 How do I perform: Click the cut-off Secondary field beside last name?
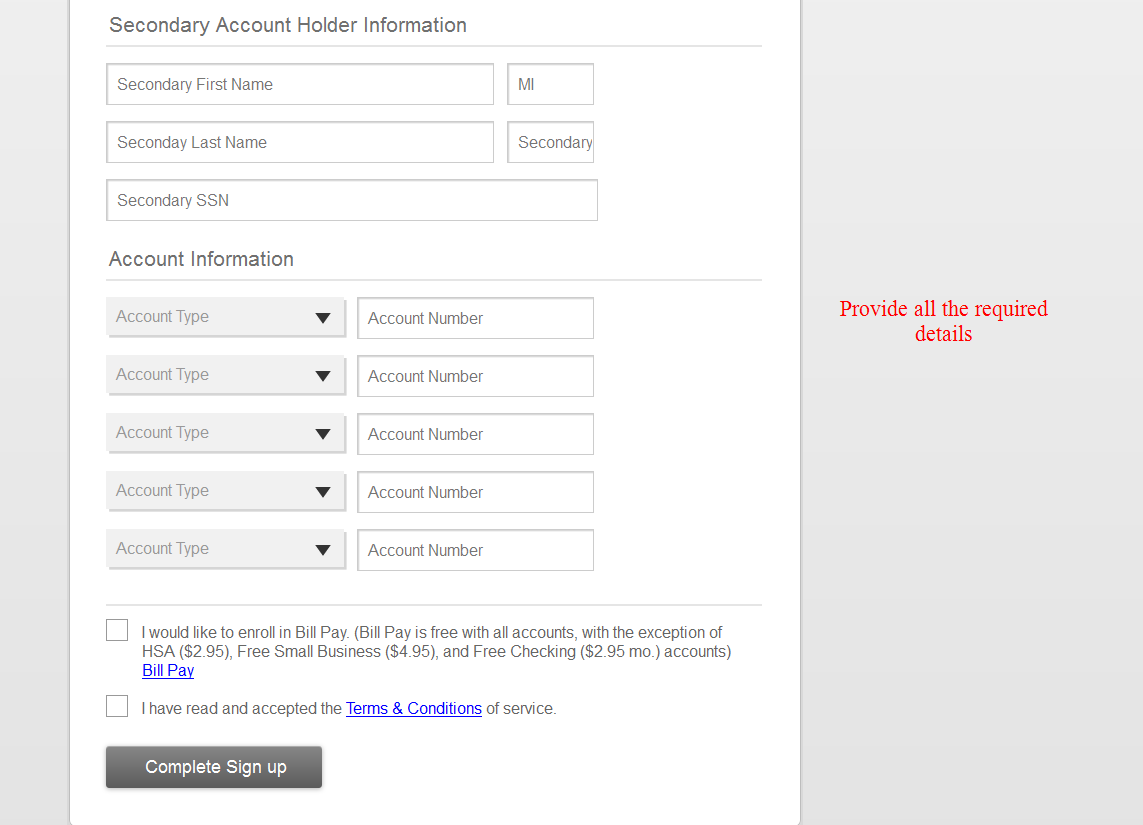click(550, 142)
